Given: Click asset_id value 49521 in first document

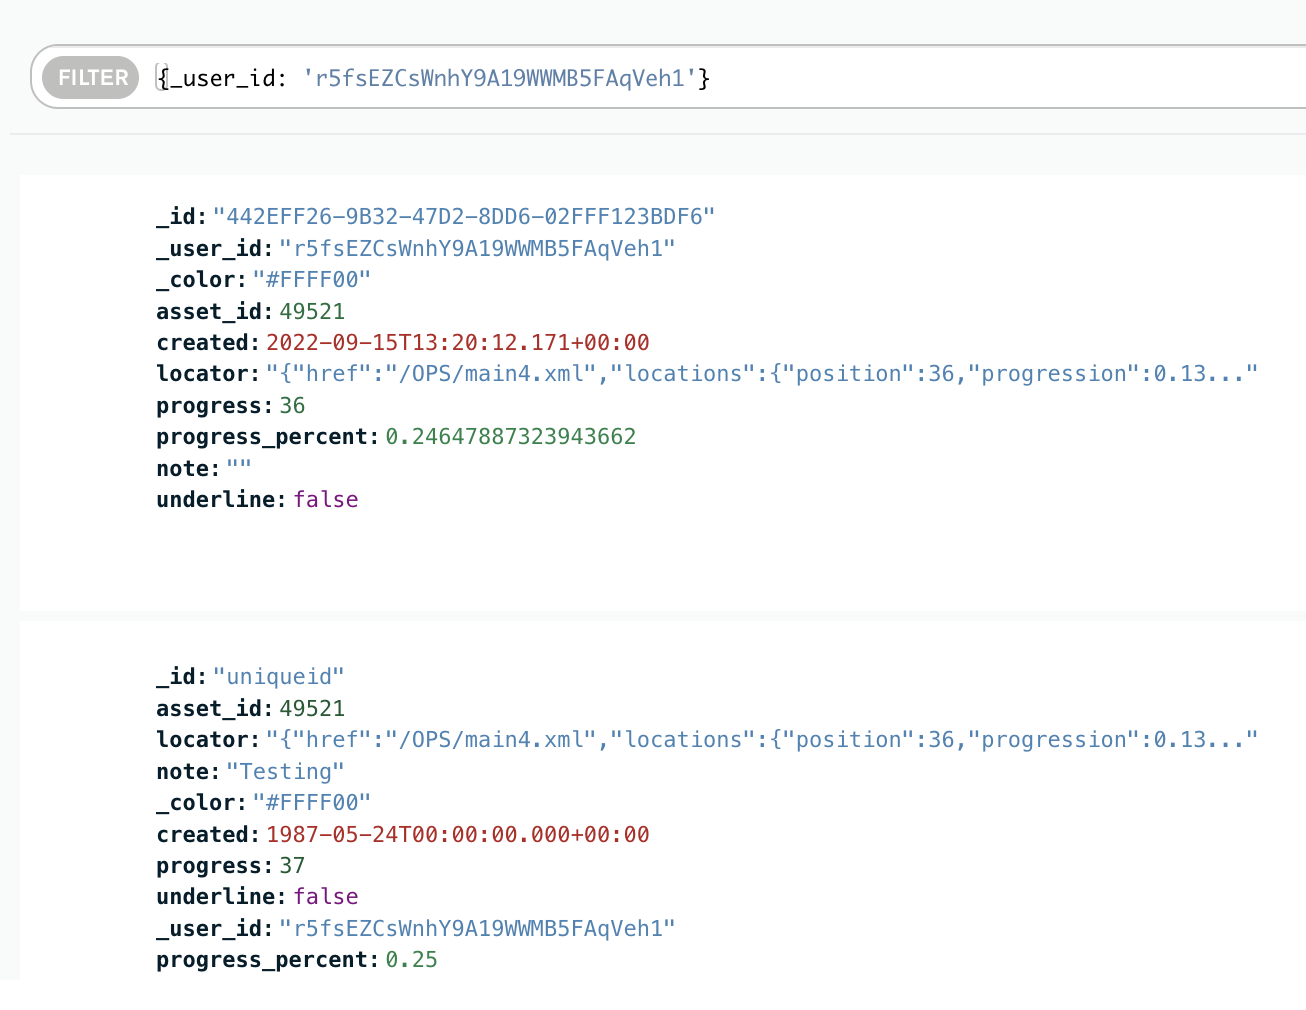Looking at the screenshot, I should pyautogui.click(x=312, y=312).
